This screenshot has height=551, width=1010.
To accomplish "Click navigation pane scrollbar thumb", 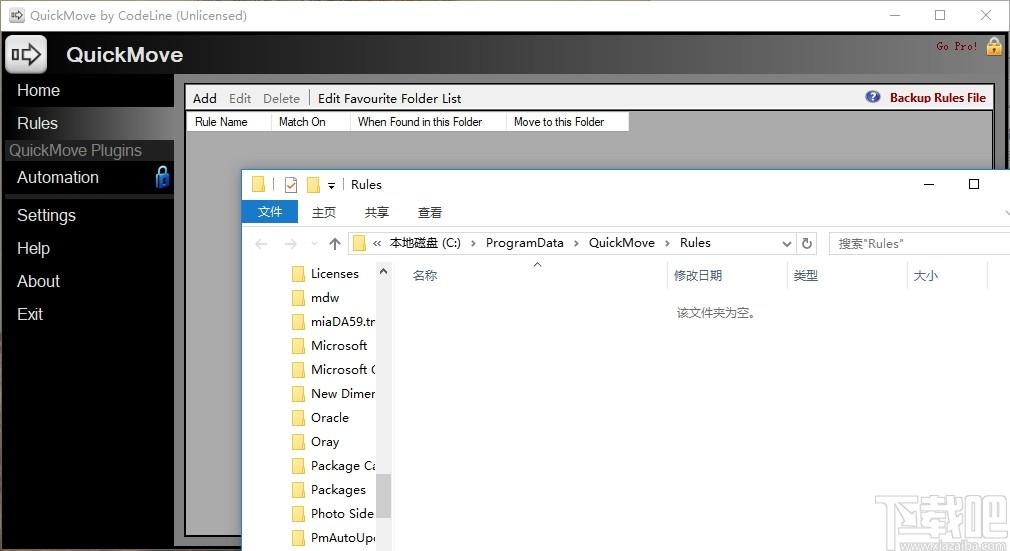I will 383,496.
